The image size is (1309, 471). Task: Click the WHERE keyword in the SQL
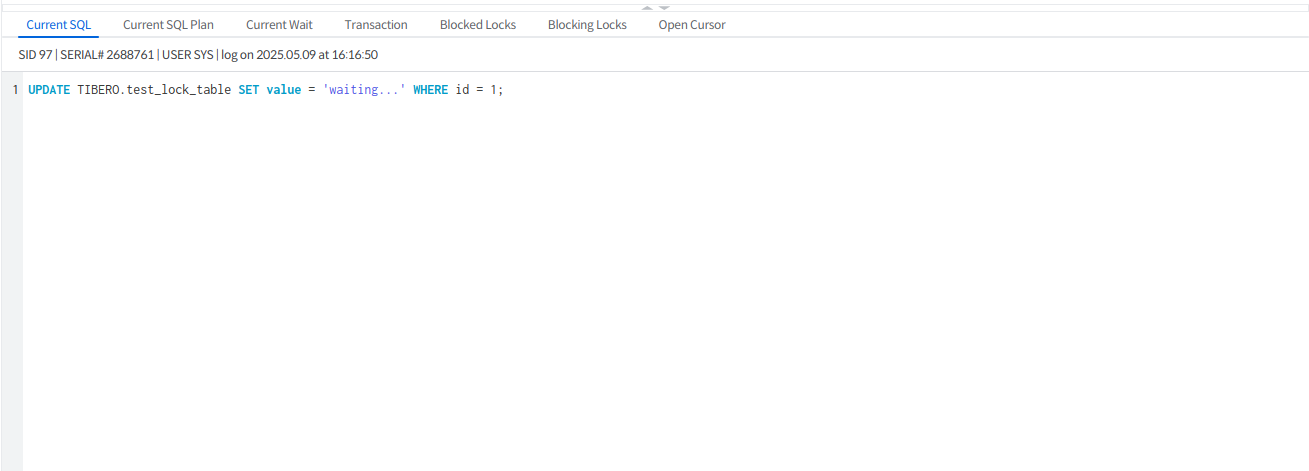[430, 90]
